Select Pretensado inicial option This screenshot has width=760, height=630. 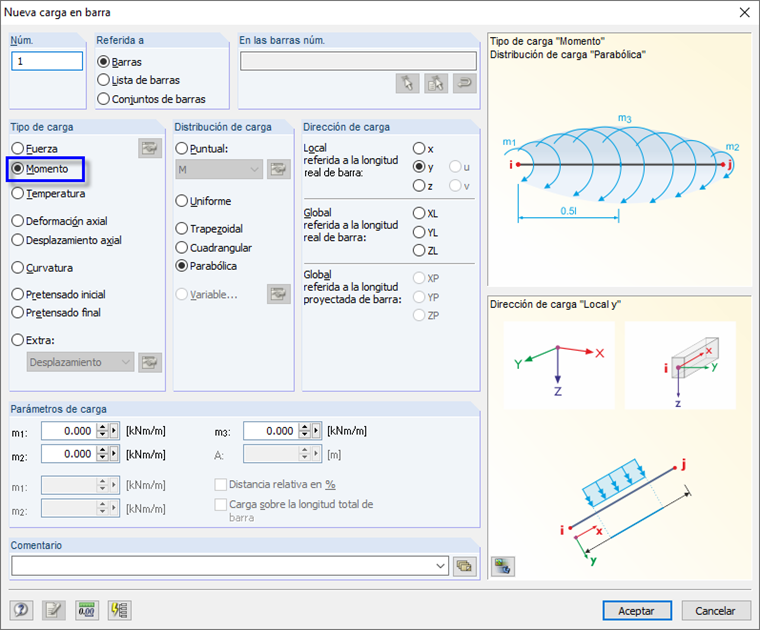click(x=59, y=294)
